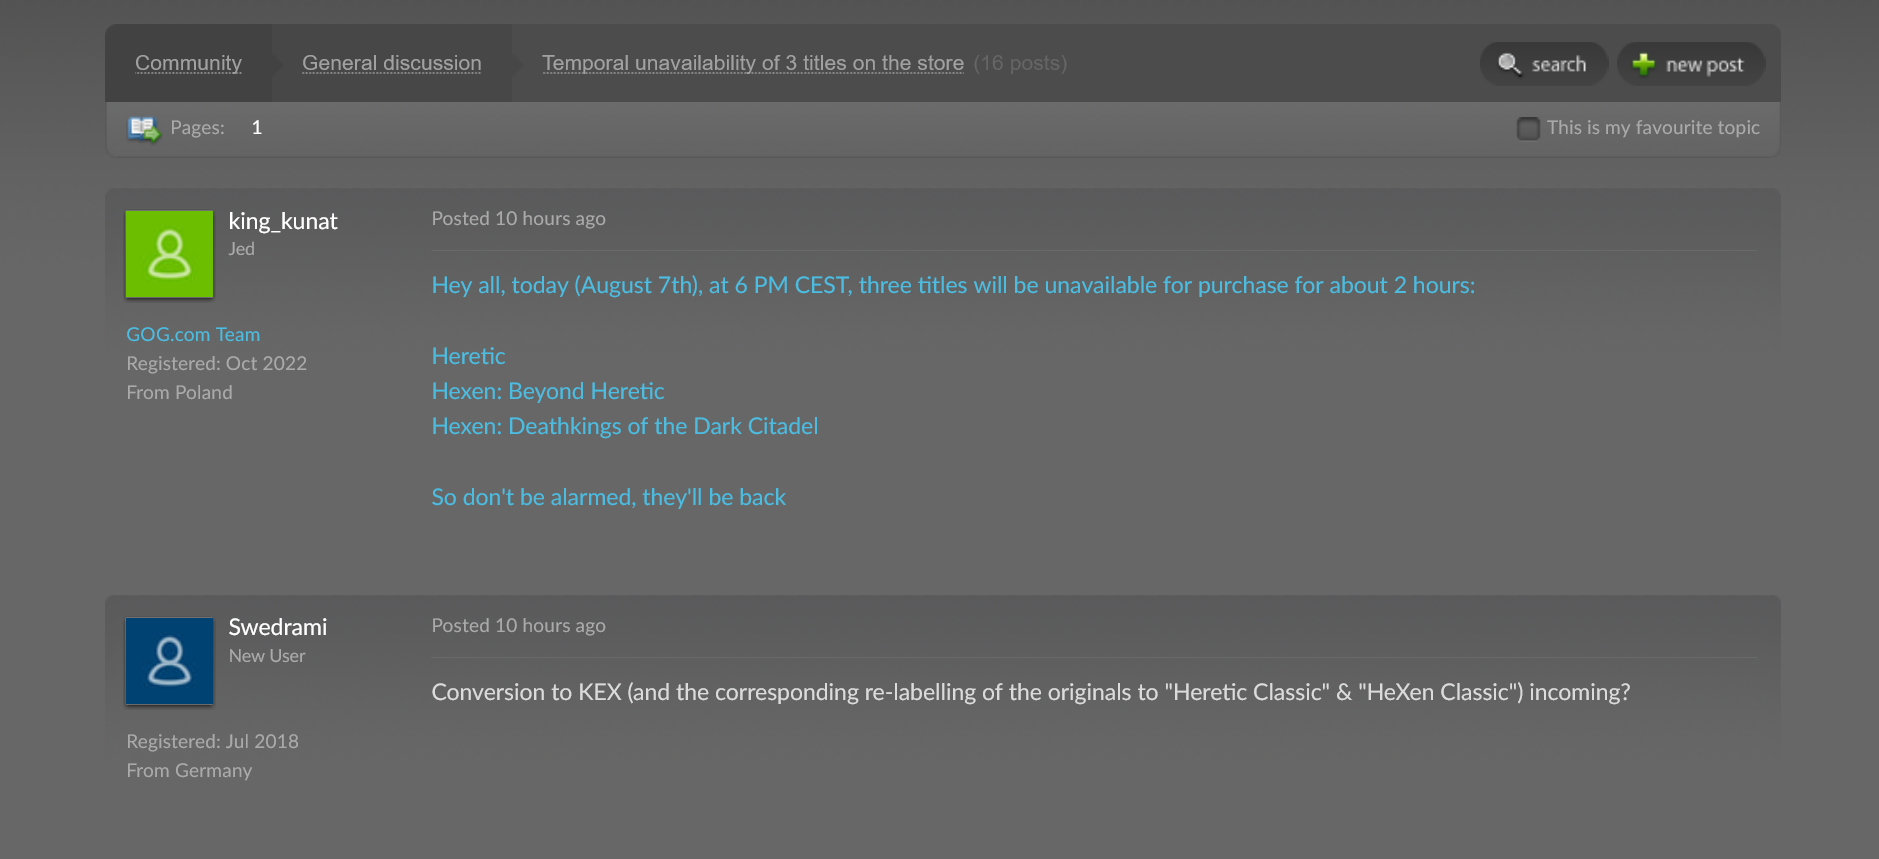Image resolution: width=1879 pixels, height=859 pixels.
Task: Click 'Hexen: Deathkings of the Dark Citadel'
Action: tap(624, 425)
